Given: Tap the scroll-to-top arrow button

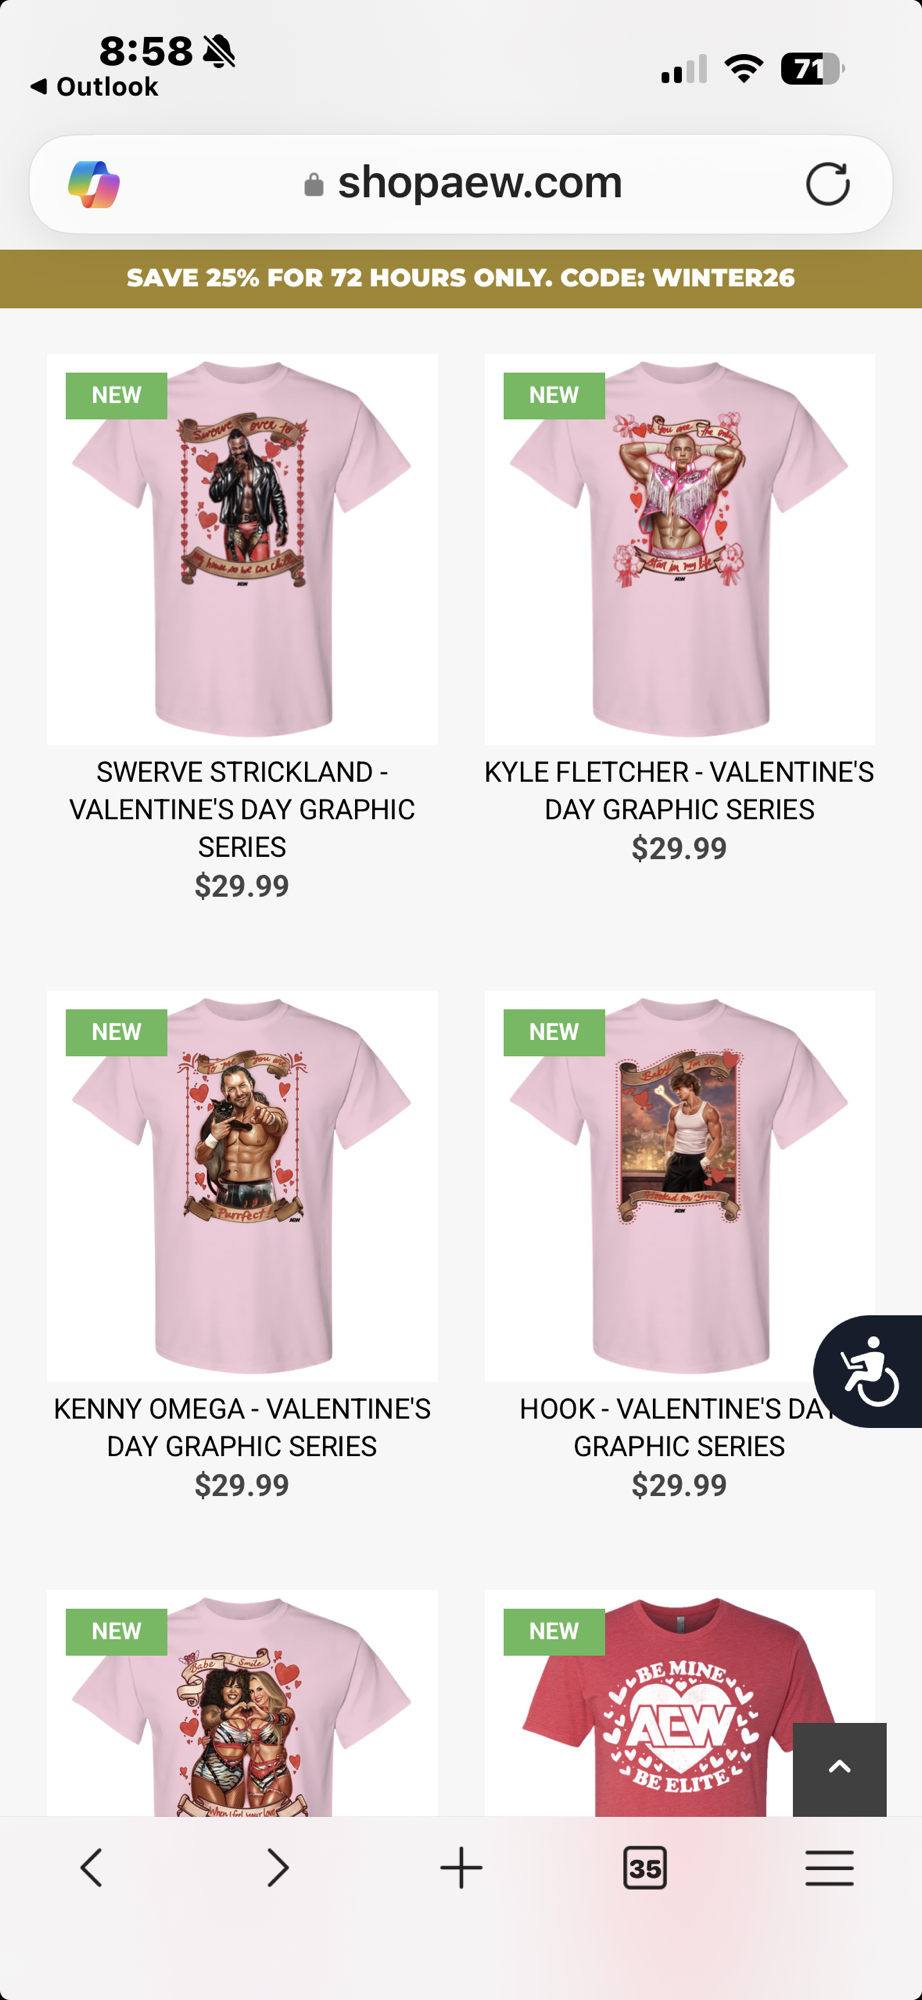Looking at the screenshot, I should coord(839,1768).
